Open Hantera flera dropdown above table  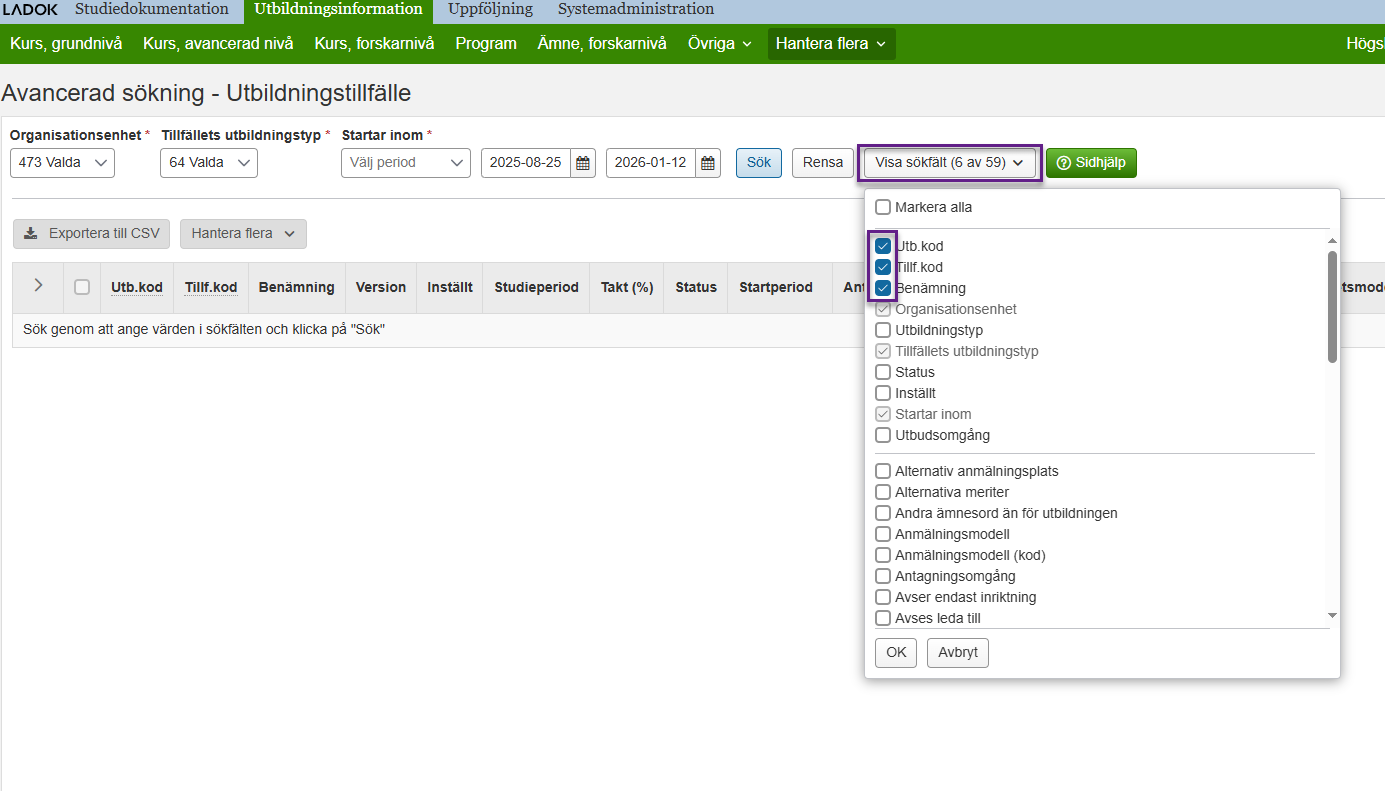point(243,234)
